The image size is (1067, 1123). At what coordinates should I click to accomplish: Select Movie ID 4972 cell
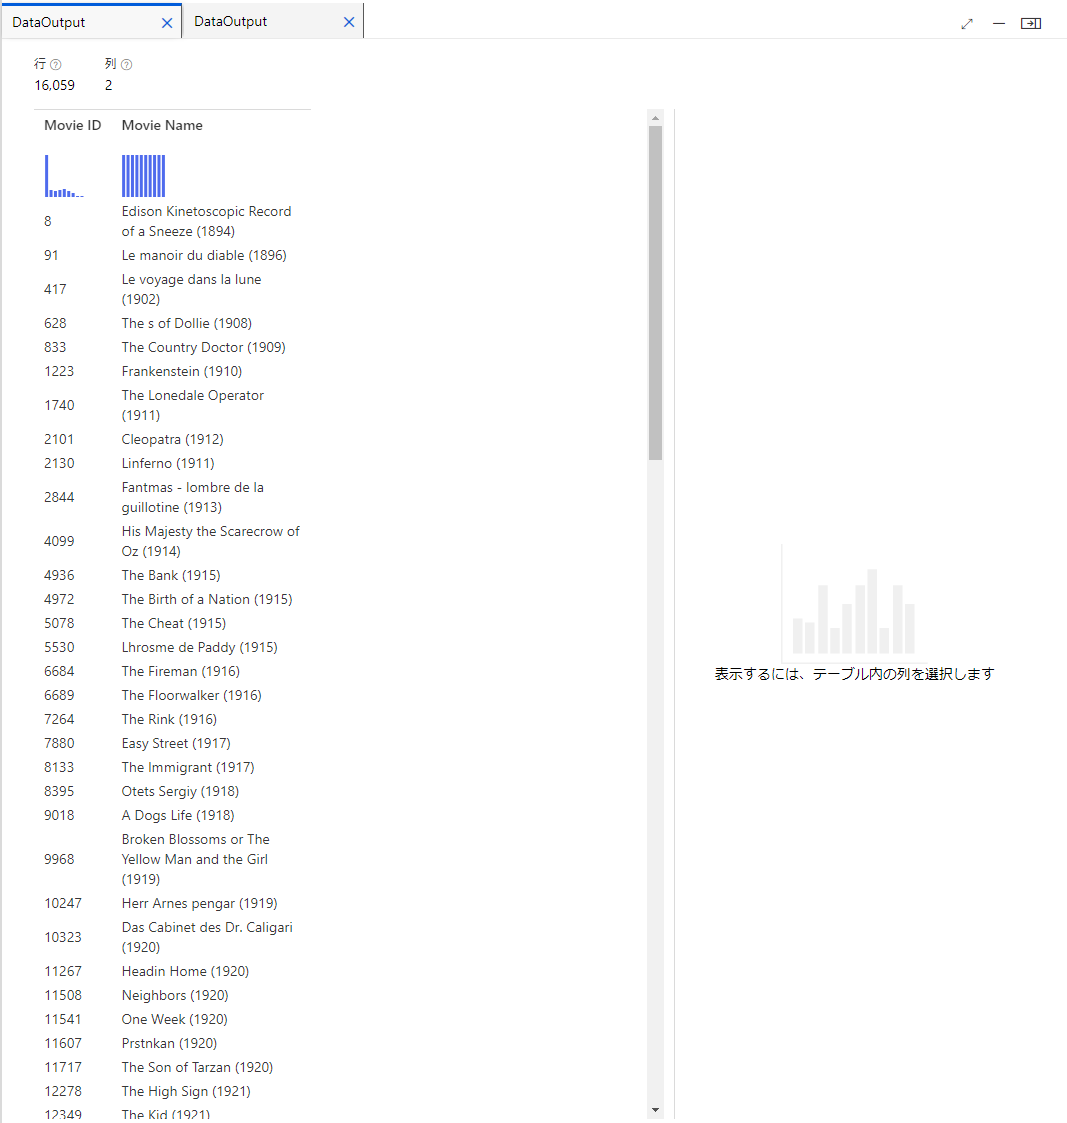coord(59,599)
